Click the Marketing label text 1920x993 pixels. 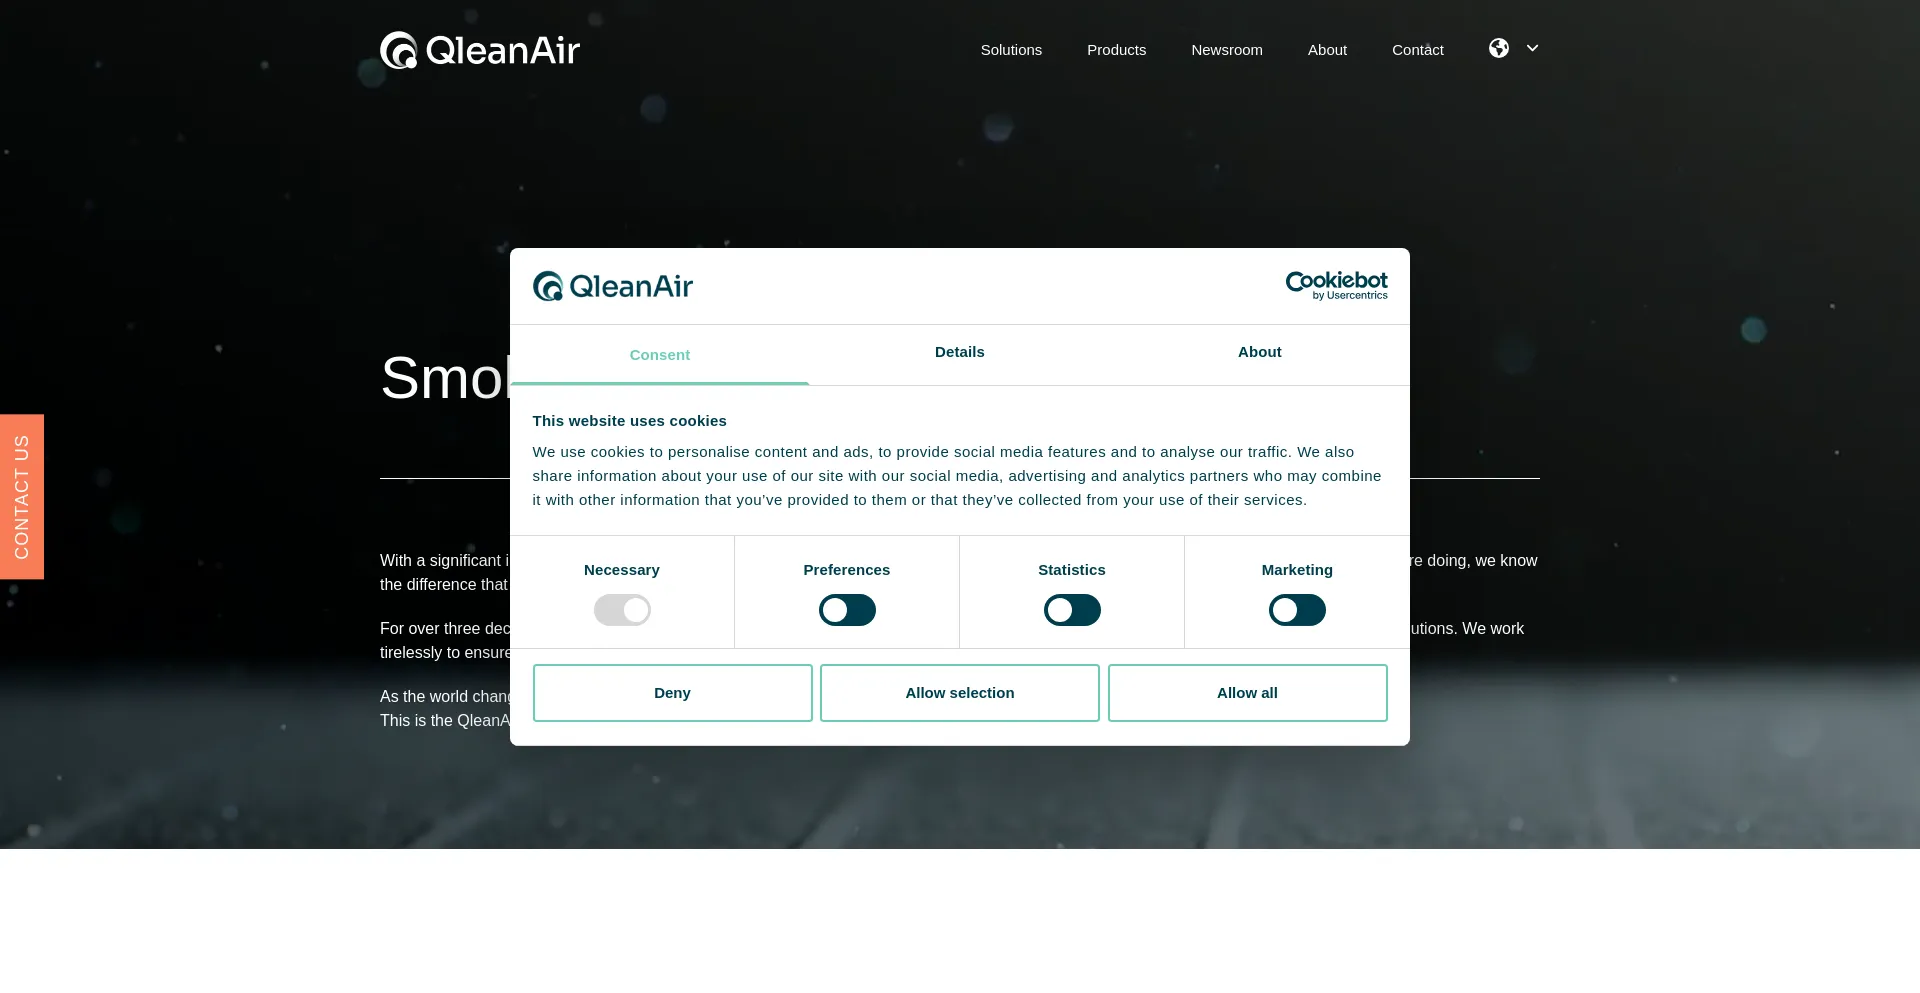click(x=1297, y=570)
